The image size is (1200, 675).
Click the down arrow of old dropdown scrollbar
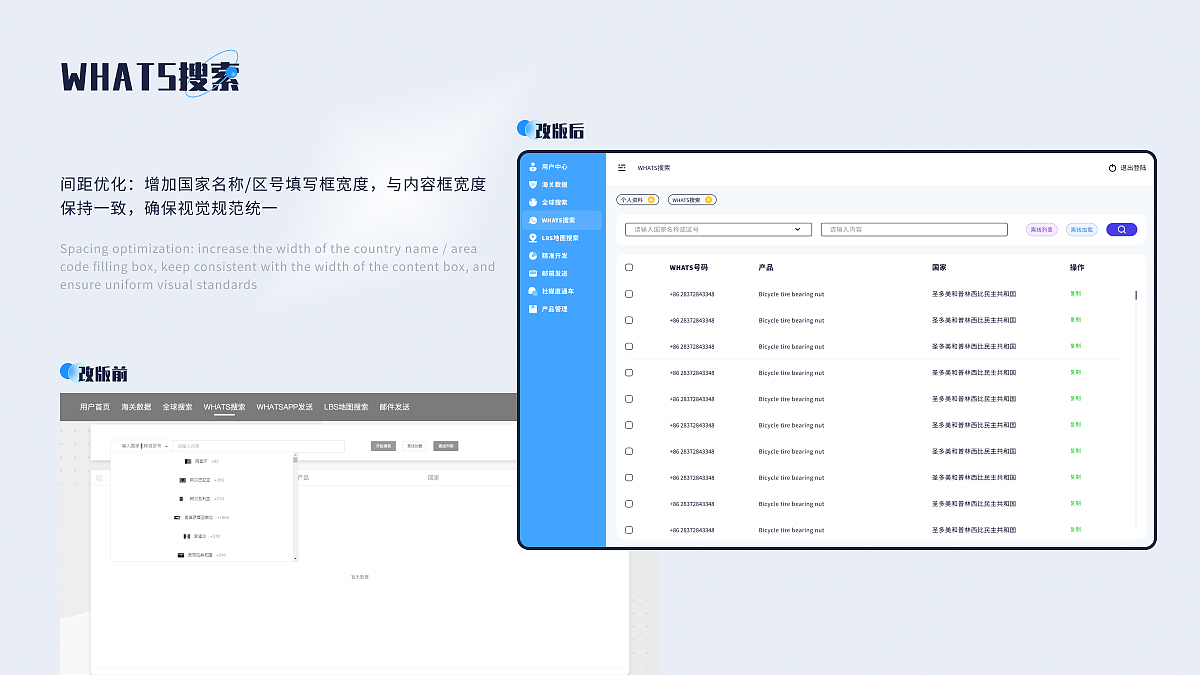(x=295, y=558)
